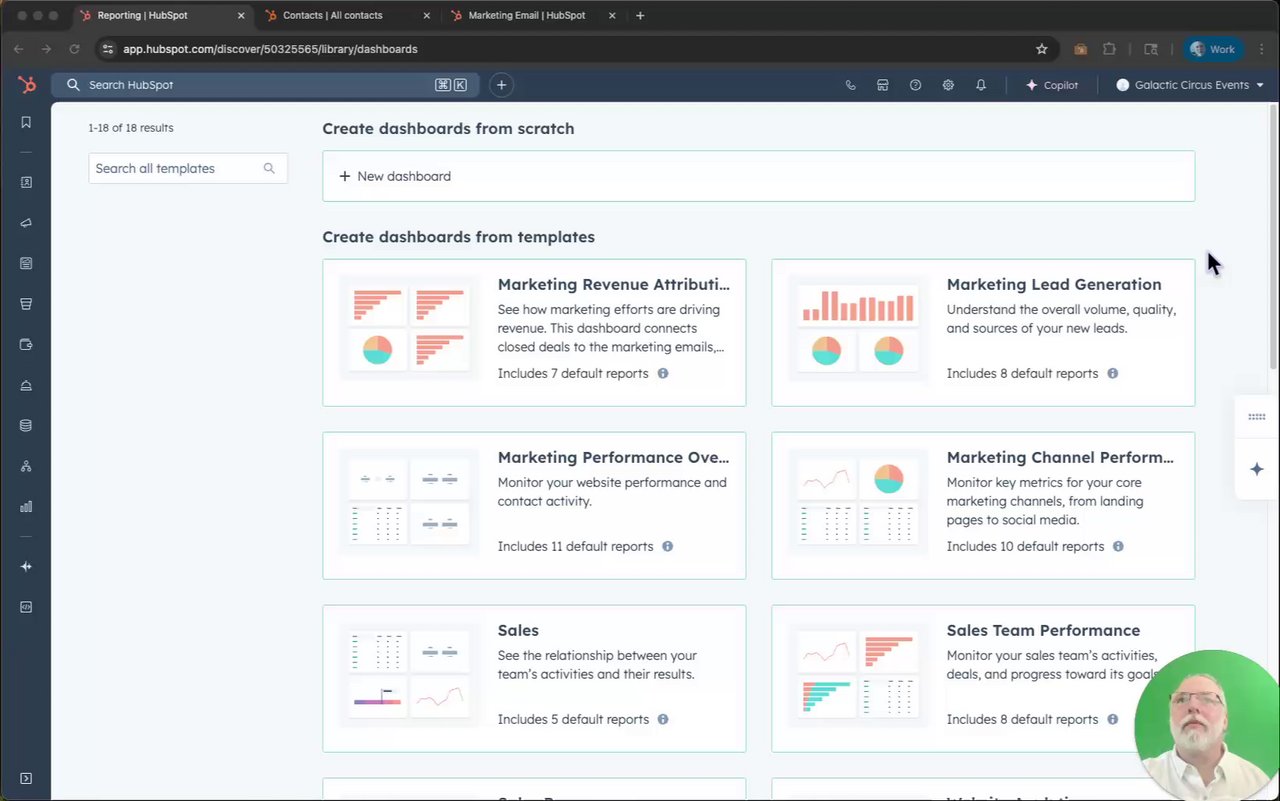Click the Copilot button
Screen dimensions: 1280x801
pos(1052,85)
